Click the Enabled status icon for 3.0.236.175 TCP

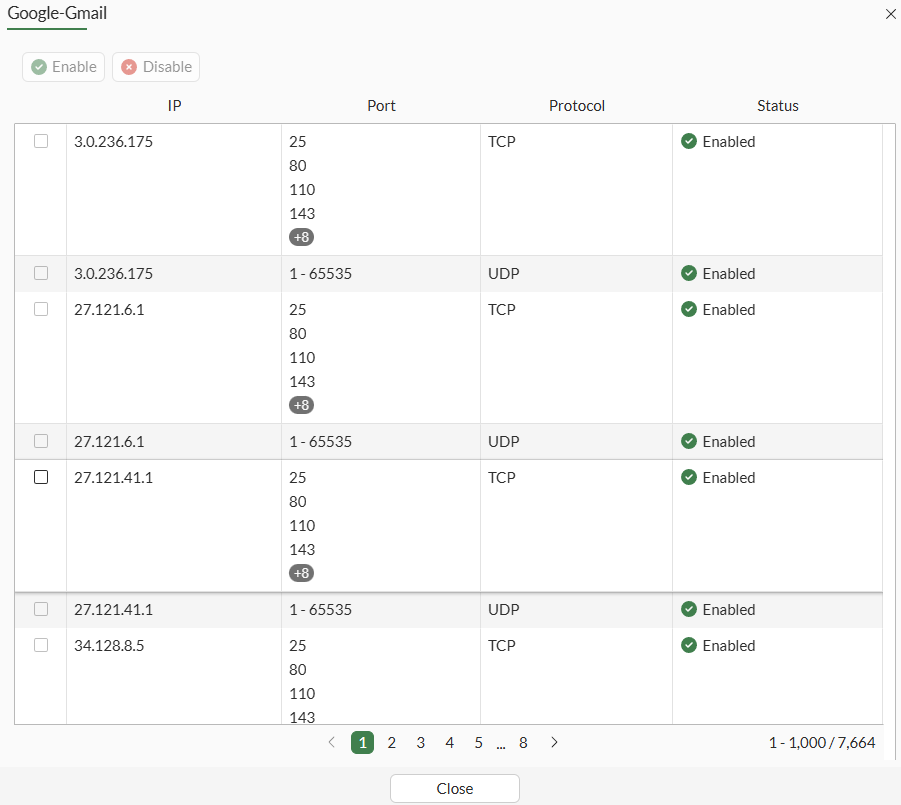click(x=689, y=141)
